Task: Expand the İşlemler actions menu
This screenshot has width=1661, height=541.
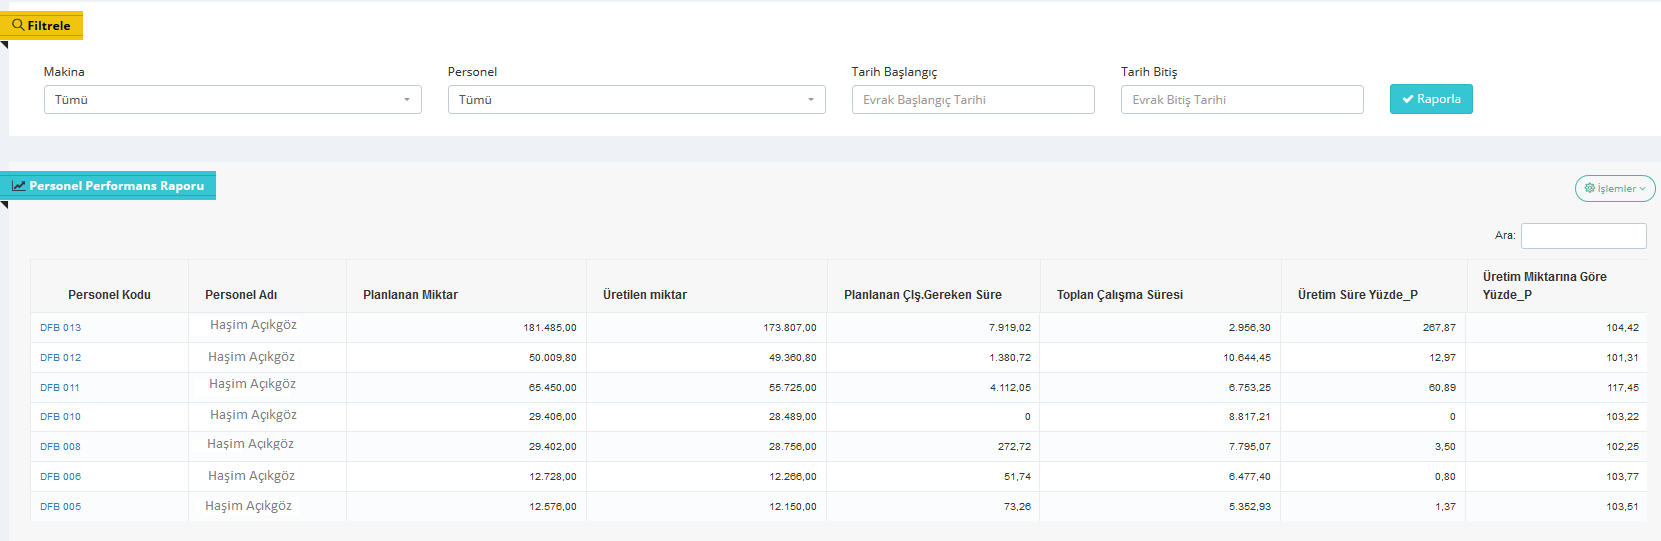Action: point(1614,188)
